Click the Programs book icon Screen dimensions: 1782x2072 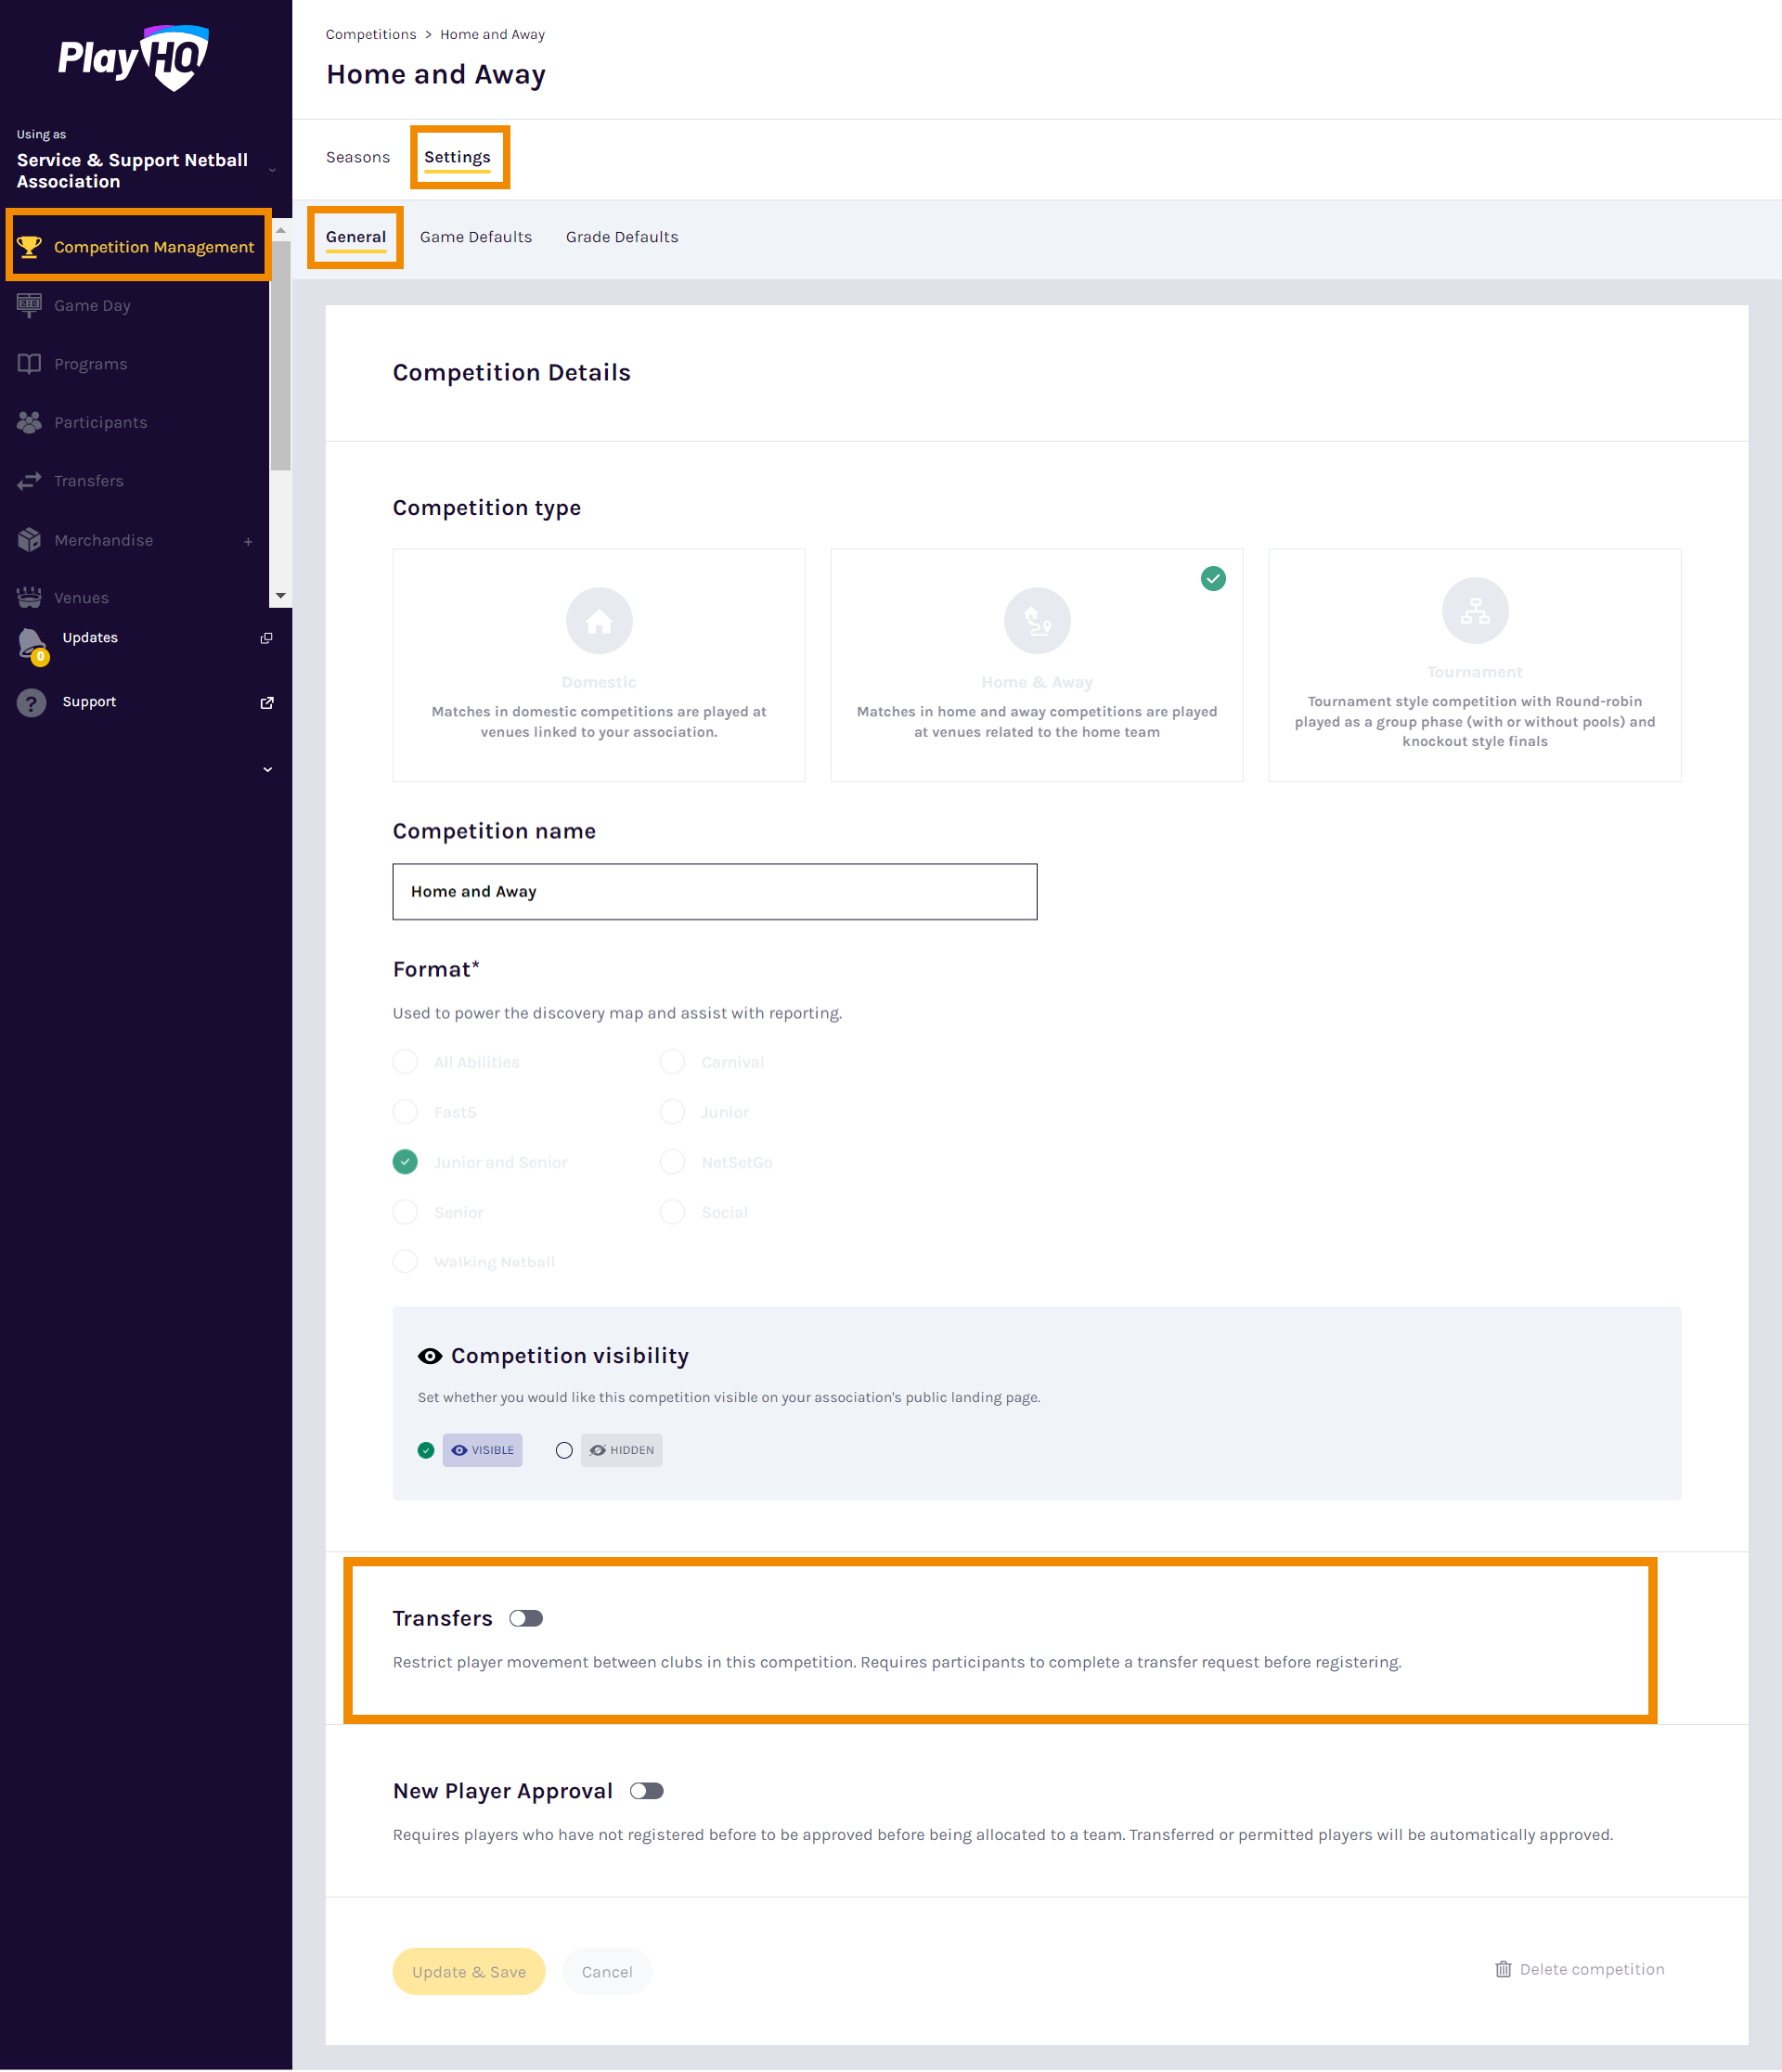pos(30,364)
